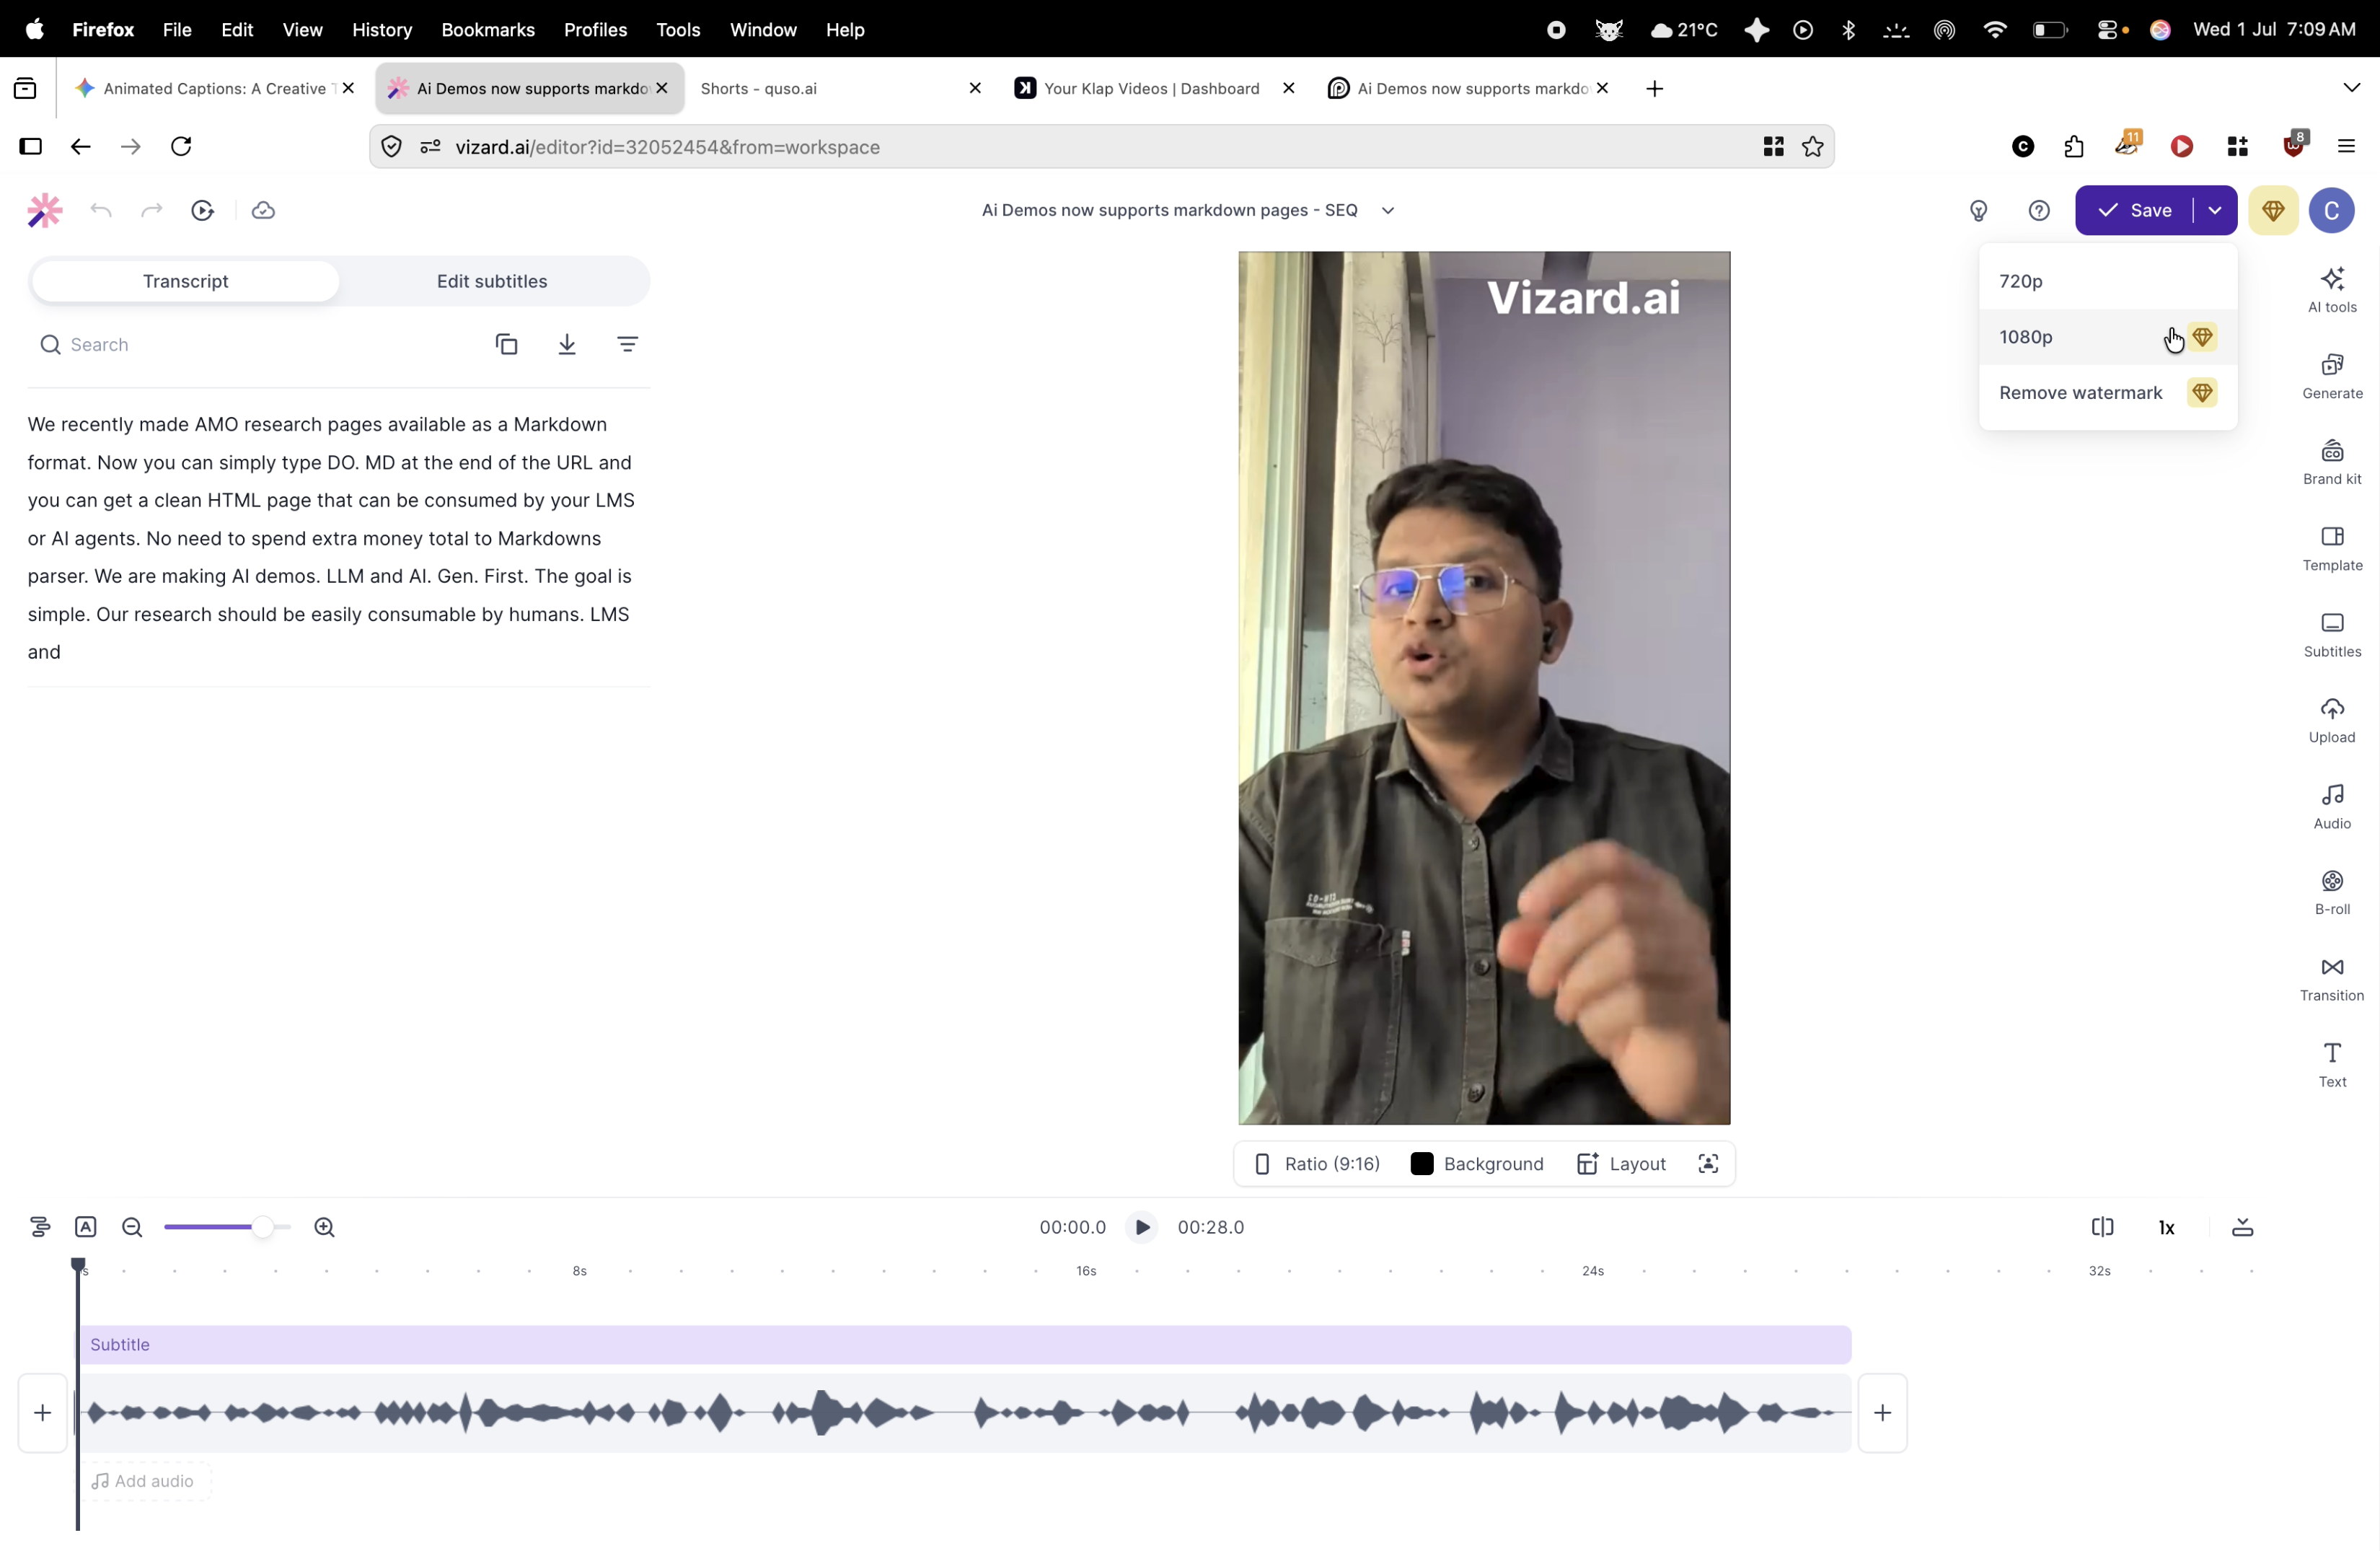This screenshot has width=2380, height=1551.
Task: Open the Firefox hamburger menu
Action: pos(2346,147)
